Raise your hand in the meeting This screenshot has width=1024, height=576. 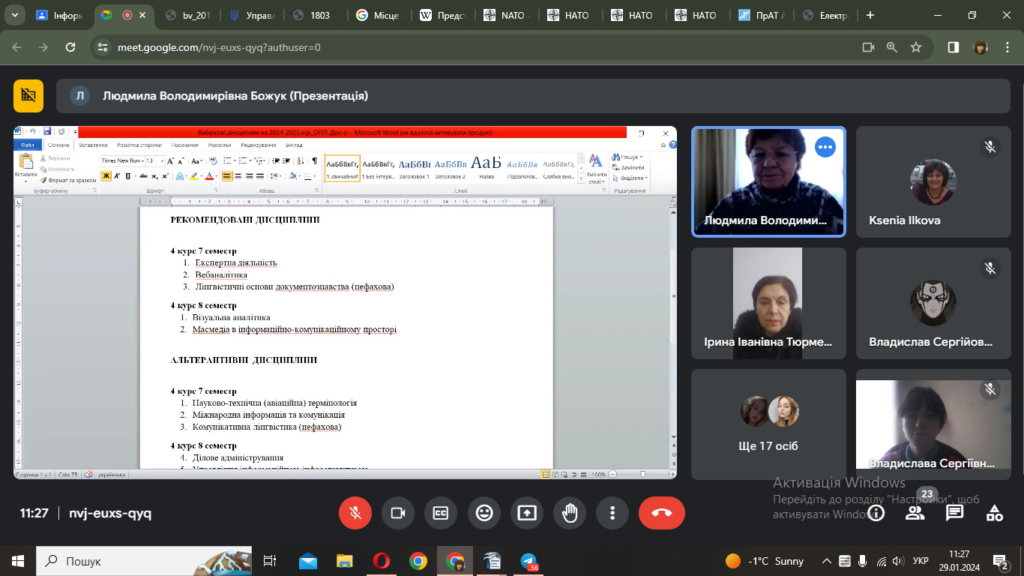pos(570,513)
